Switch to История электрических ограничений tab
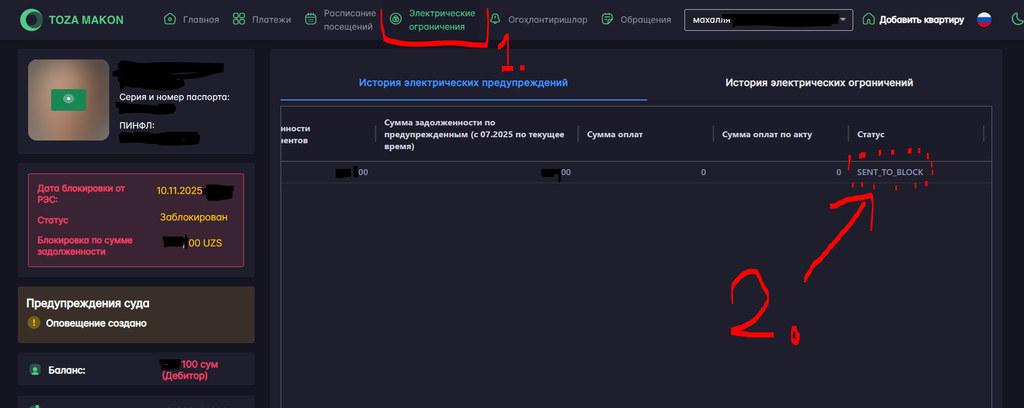Screen dimensions: 1024x408 click(819, 83)
